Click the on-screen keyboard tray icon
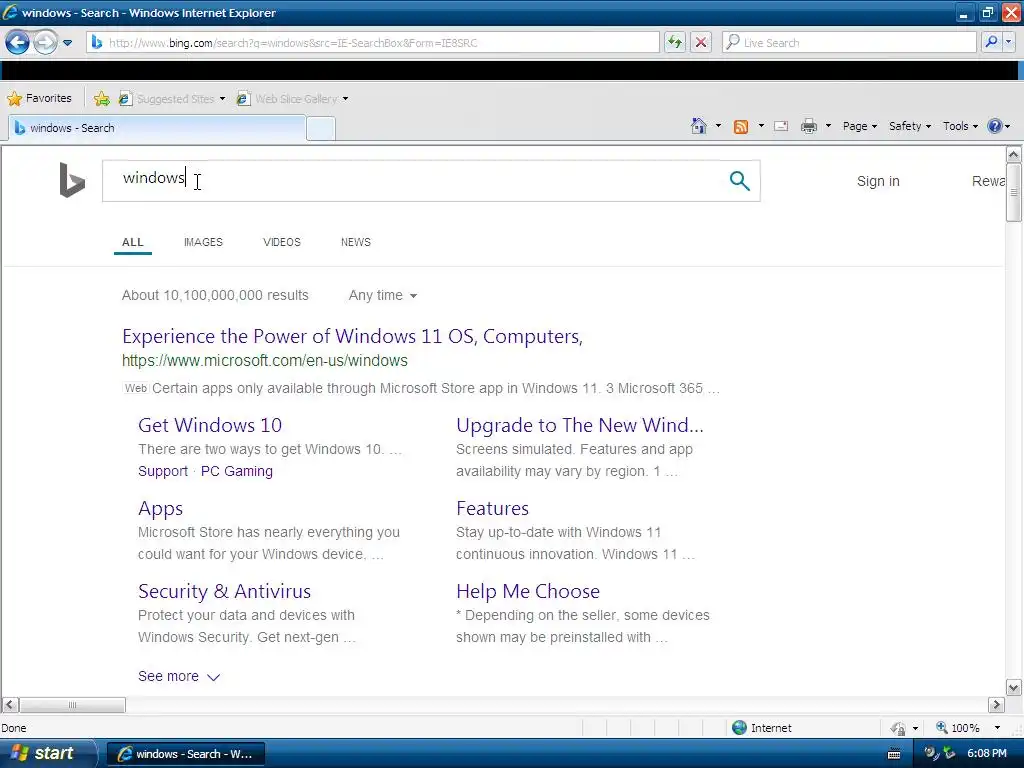This screenshot has width=1024, height=768. coord(894,754)
